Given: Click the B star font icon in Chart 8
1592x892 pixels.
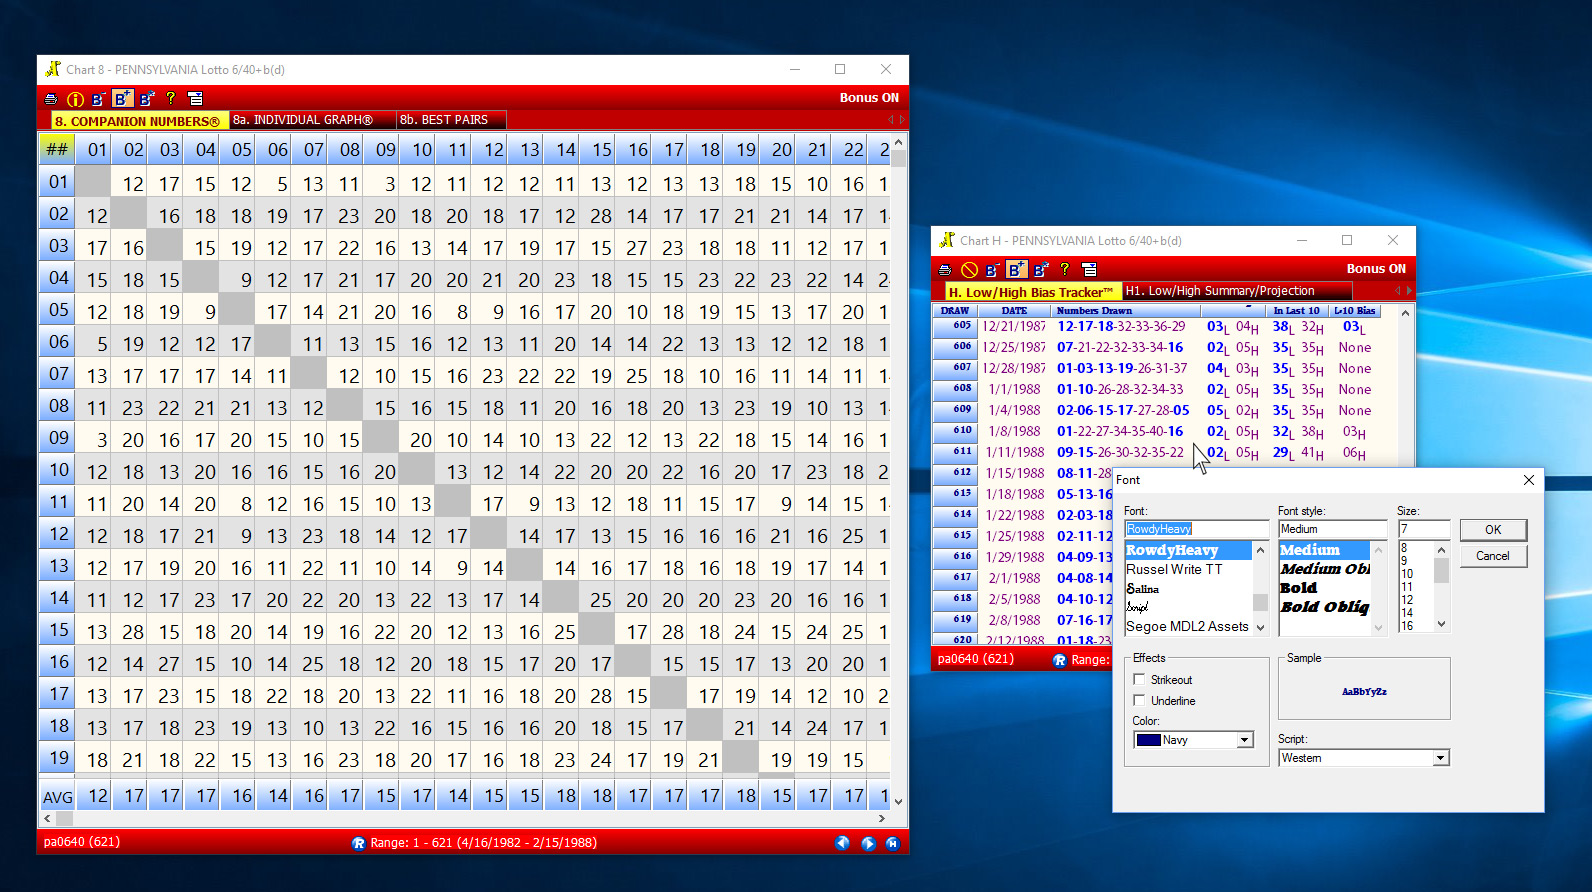Looking at the screenshot, I should pyautogui.click(x=147, y=99).
